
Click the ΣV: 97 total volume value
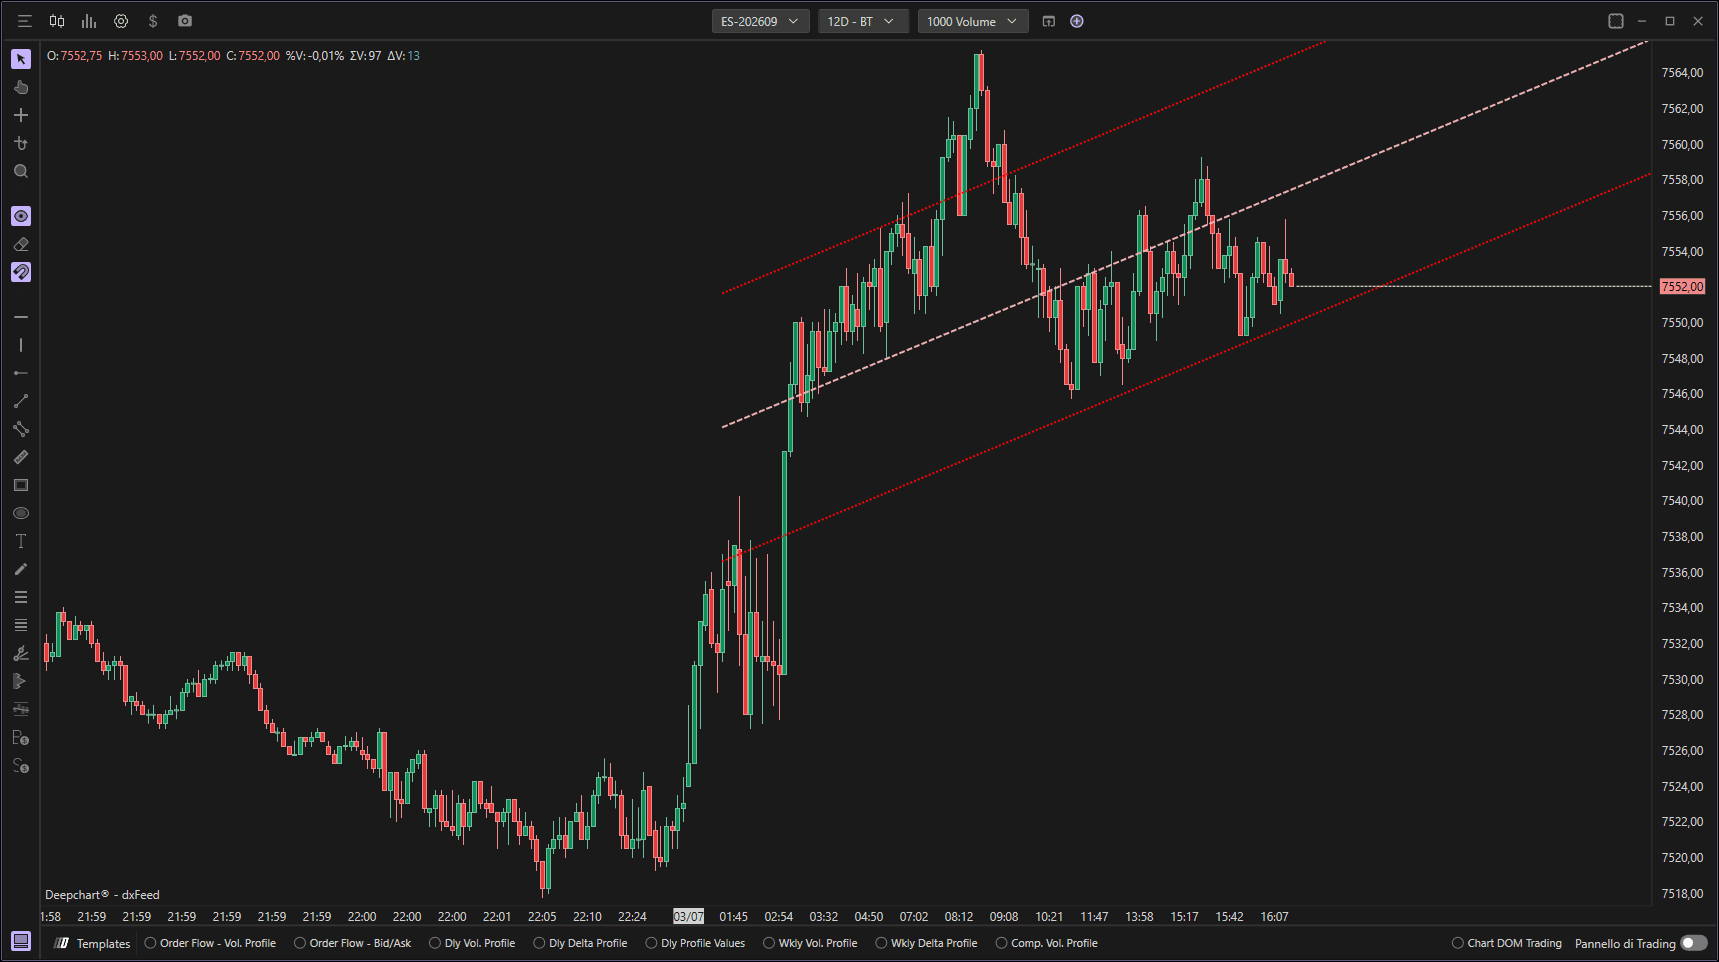click(365, 56)
